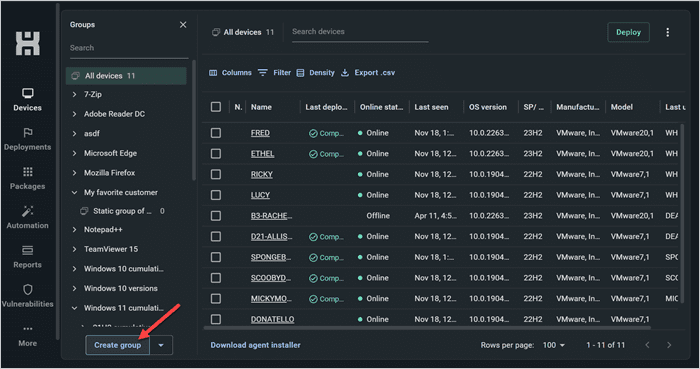Open the Deployments section
The width and height of the screenshot is (700, 369).
click(x=27, y=139)
